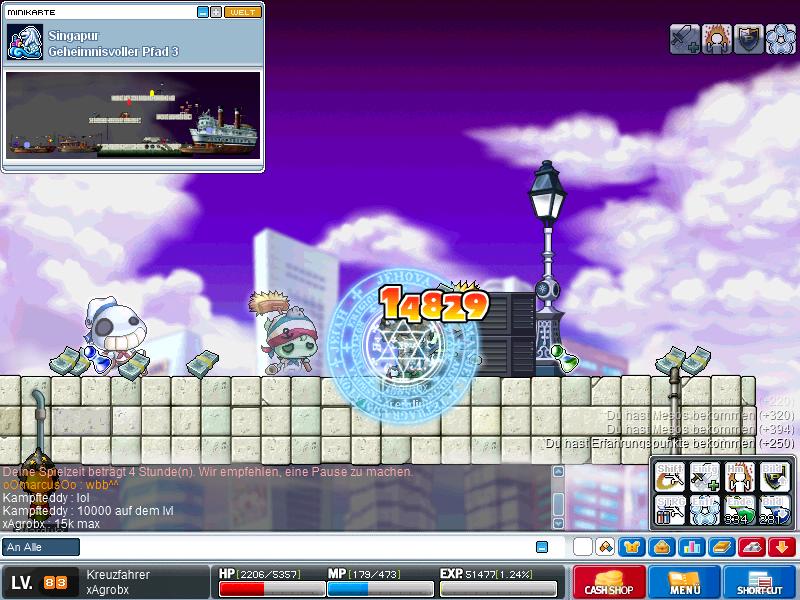Open the inventory with the bag icon
The image size is (800, 600).
click(x=661, y=547)
